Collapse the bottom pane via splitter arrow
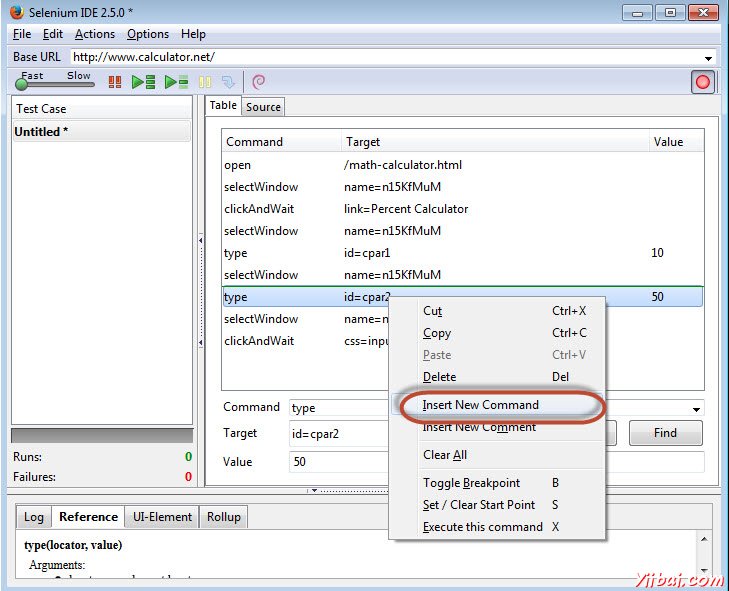729x591 pixels. point(314,491)
